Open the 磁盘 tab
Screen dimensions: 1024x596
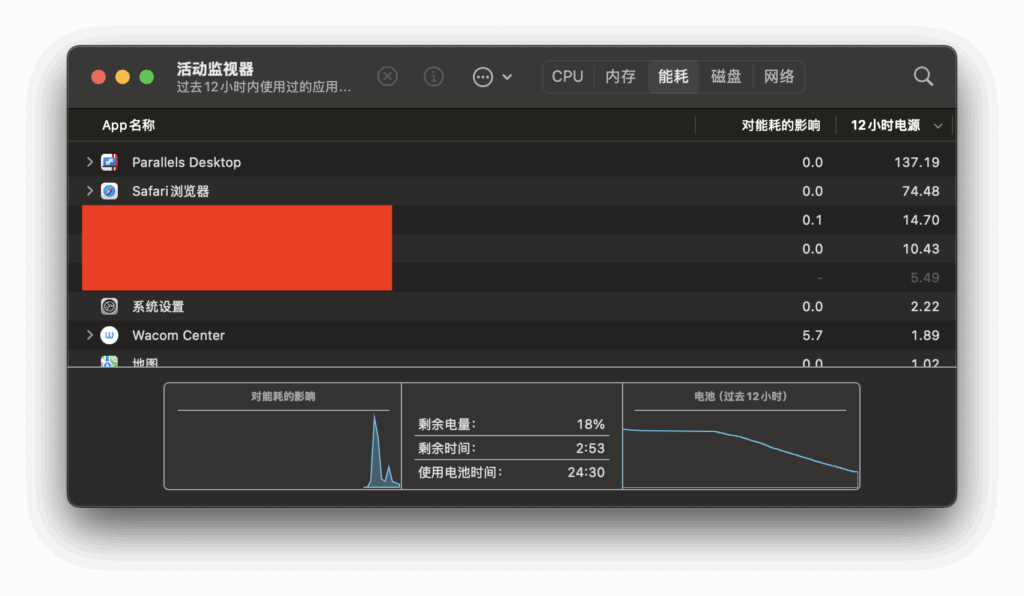[x=726, y=77]
